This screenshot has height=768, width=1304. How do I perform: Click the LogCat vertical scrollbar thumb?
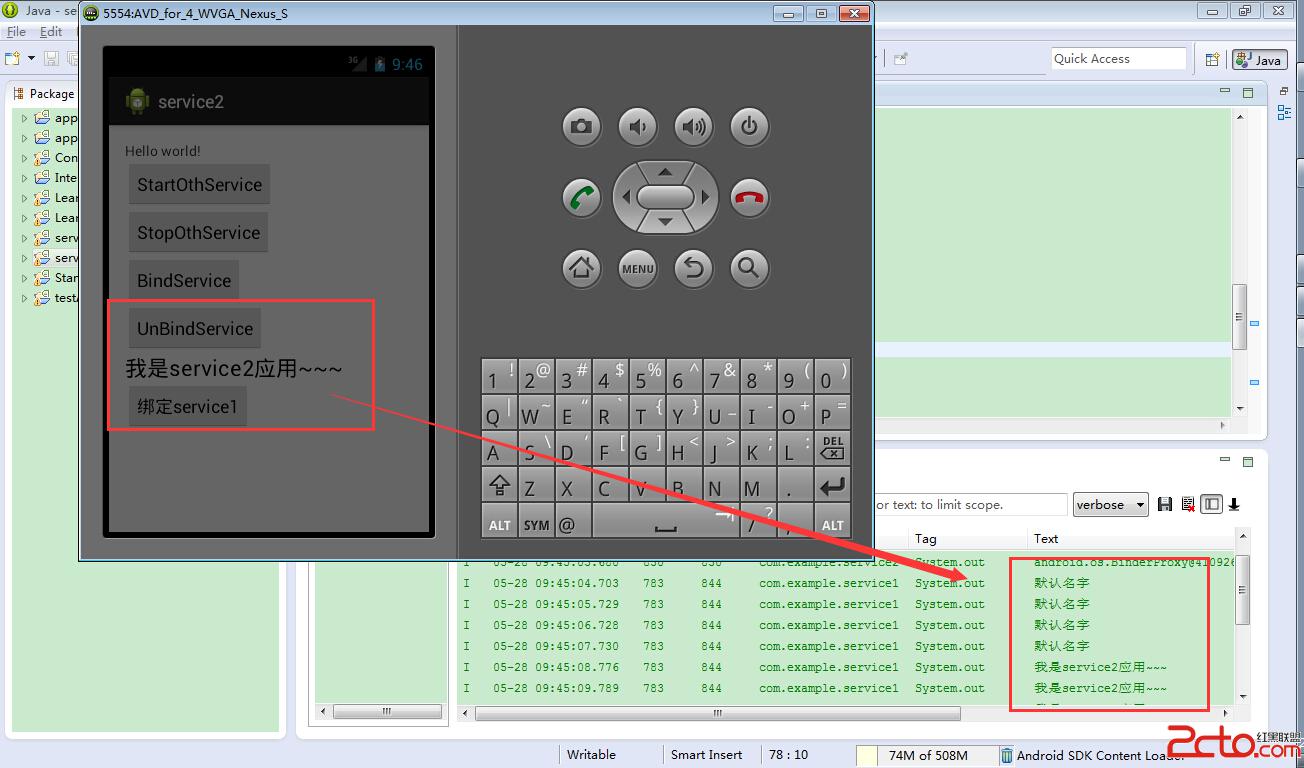pos(1243,591)
